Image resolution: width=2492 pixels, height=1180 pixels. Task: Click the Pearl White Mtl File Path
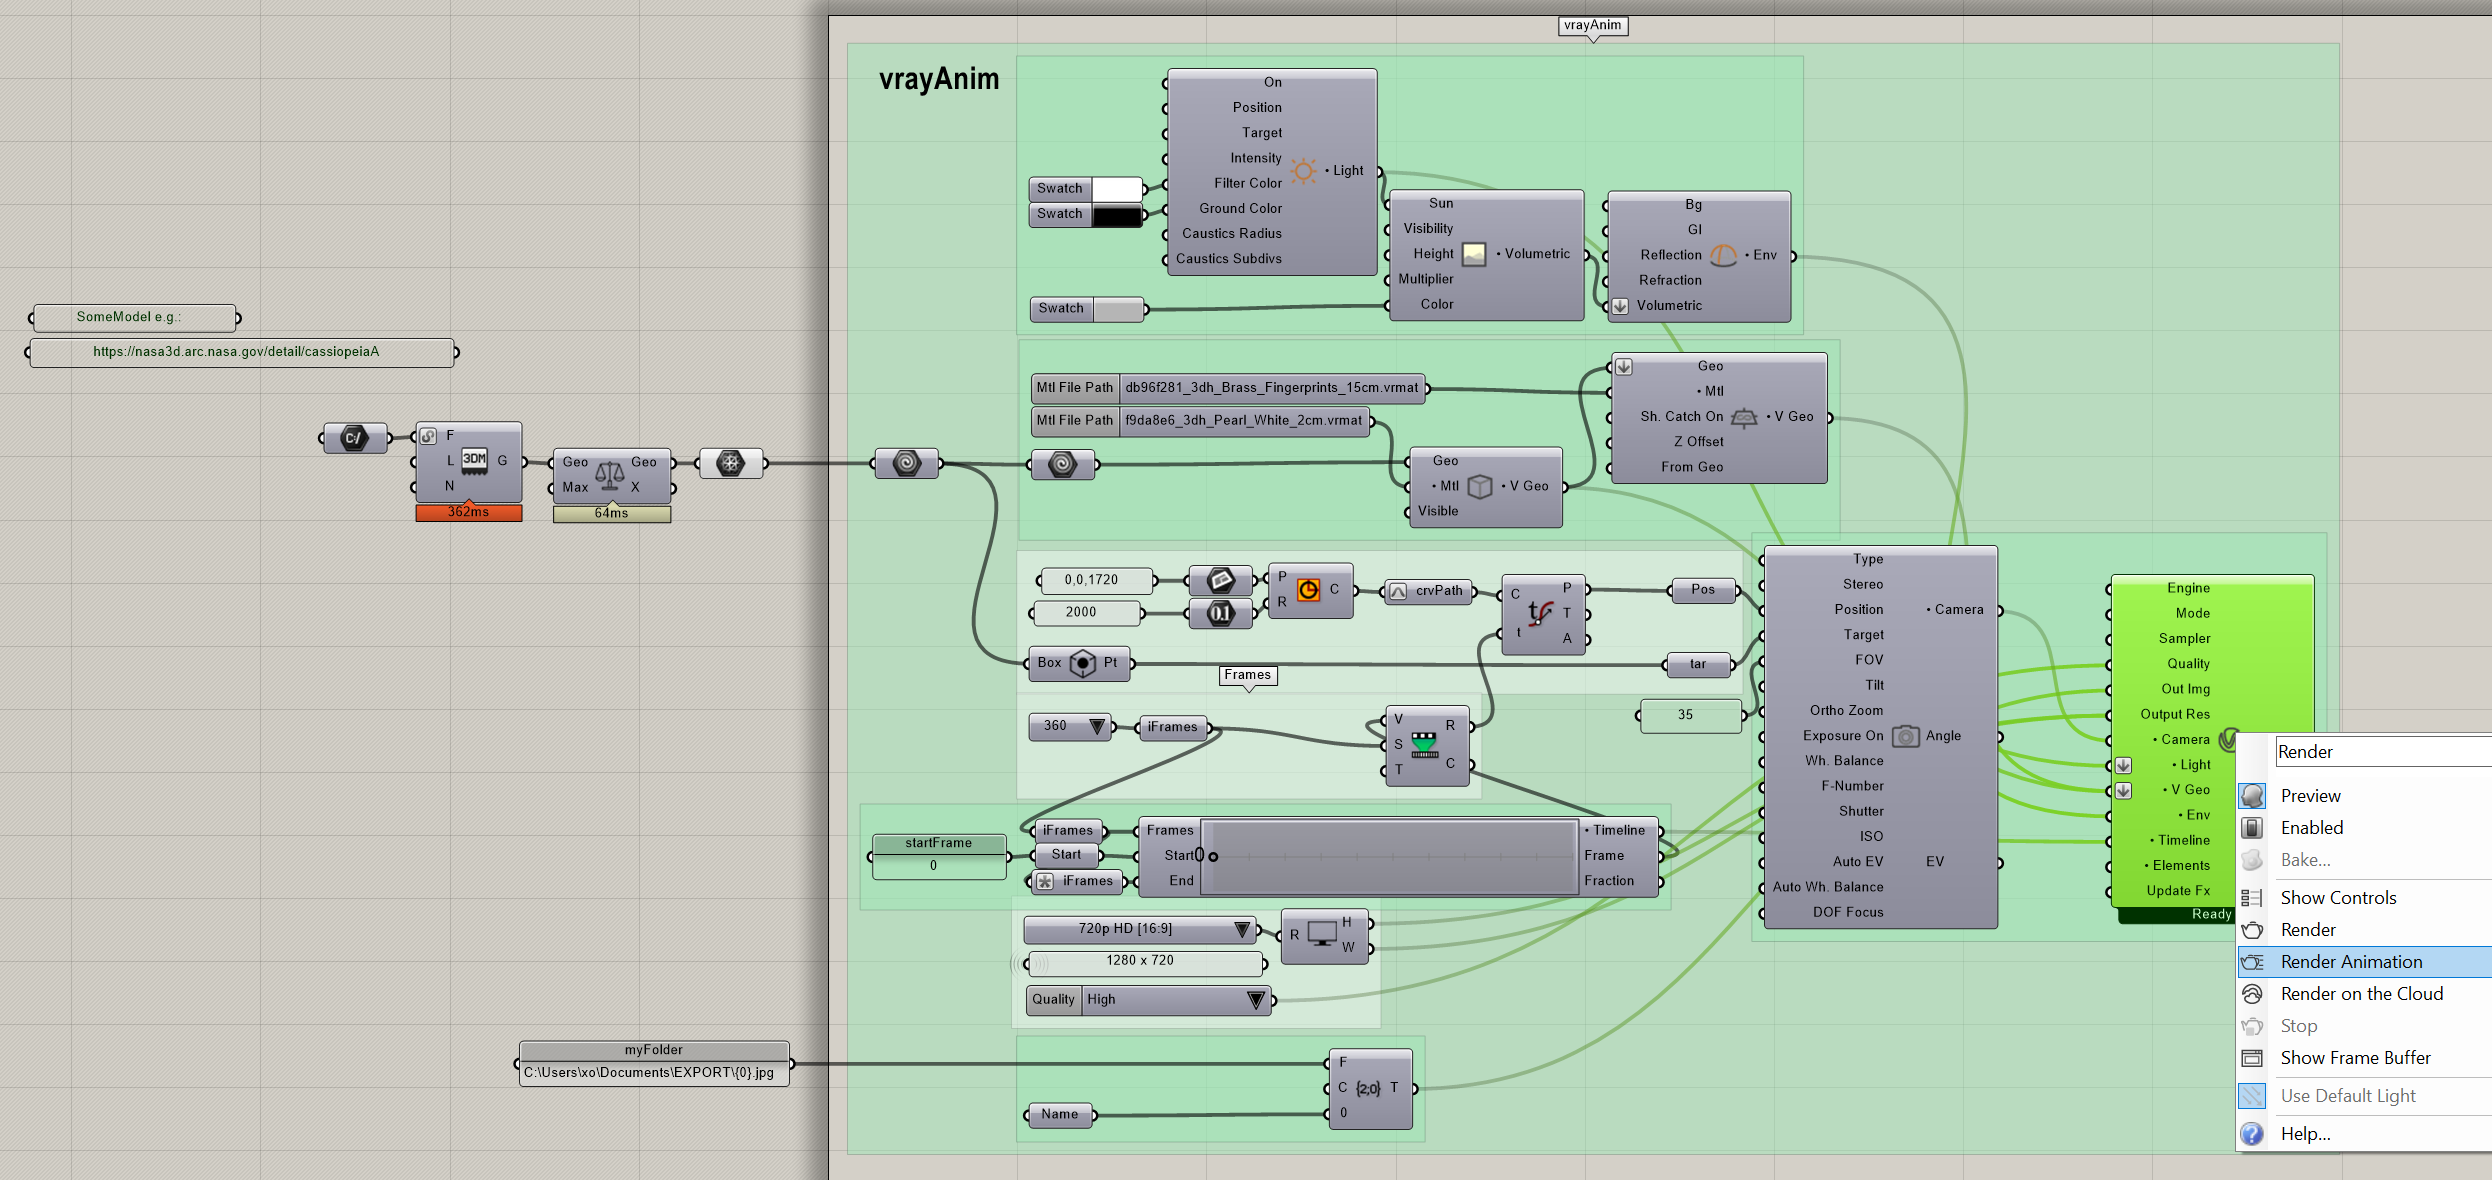tap(1201, 421)
